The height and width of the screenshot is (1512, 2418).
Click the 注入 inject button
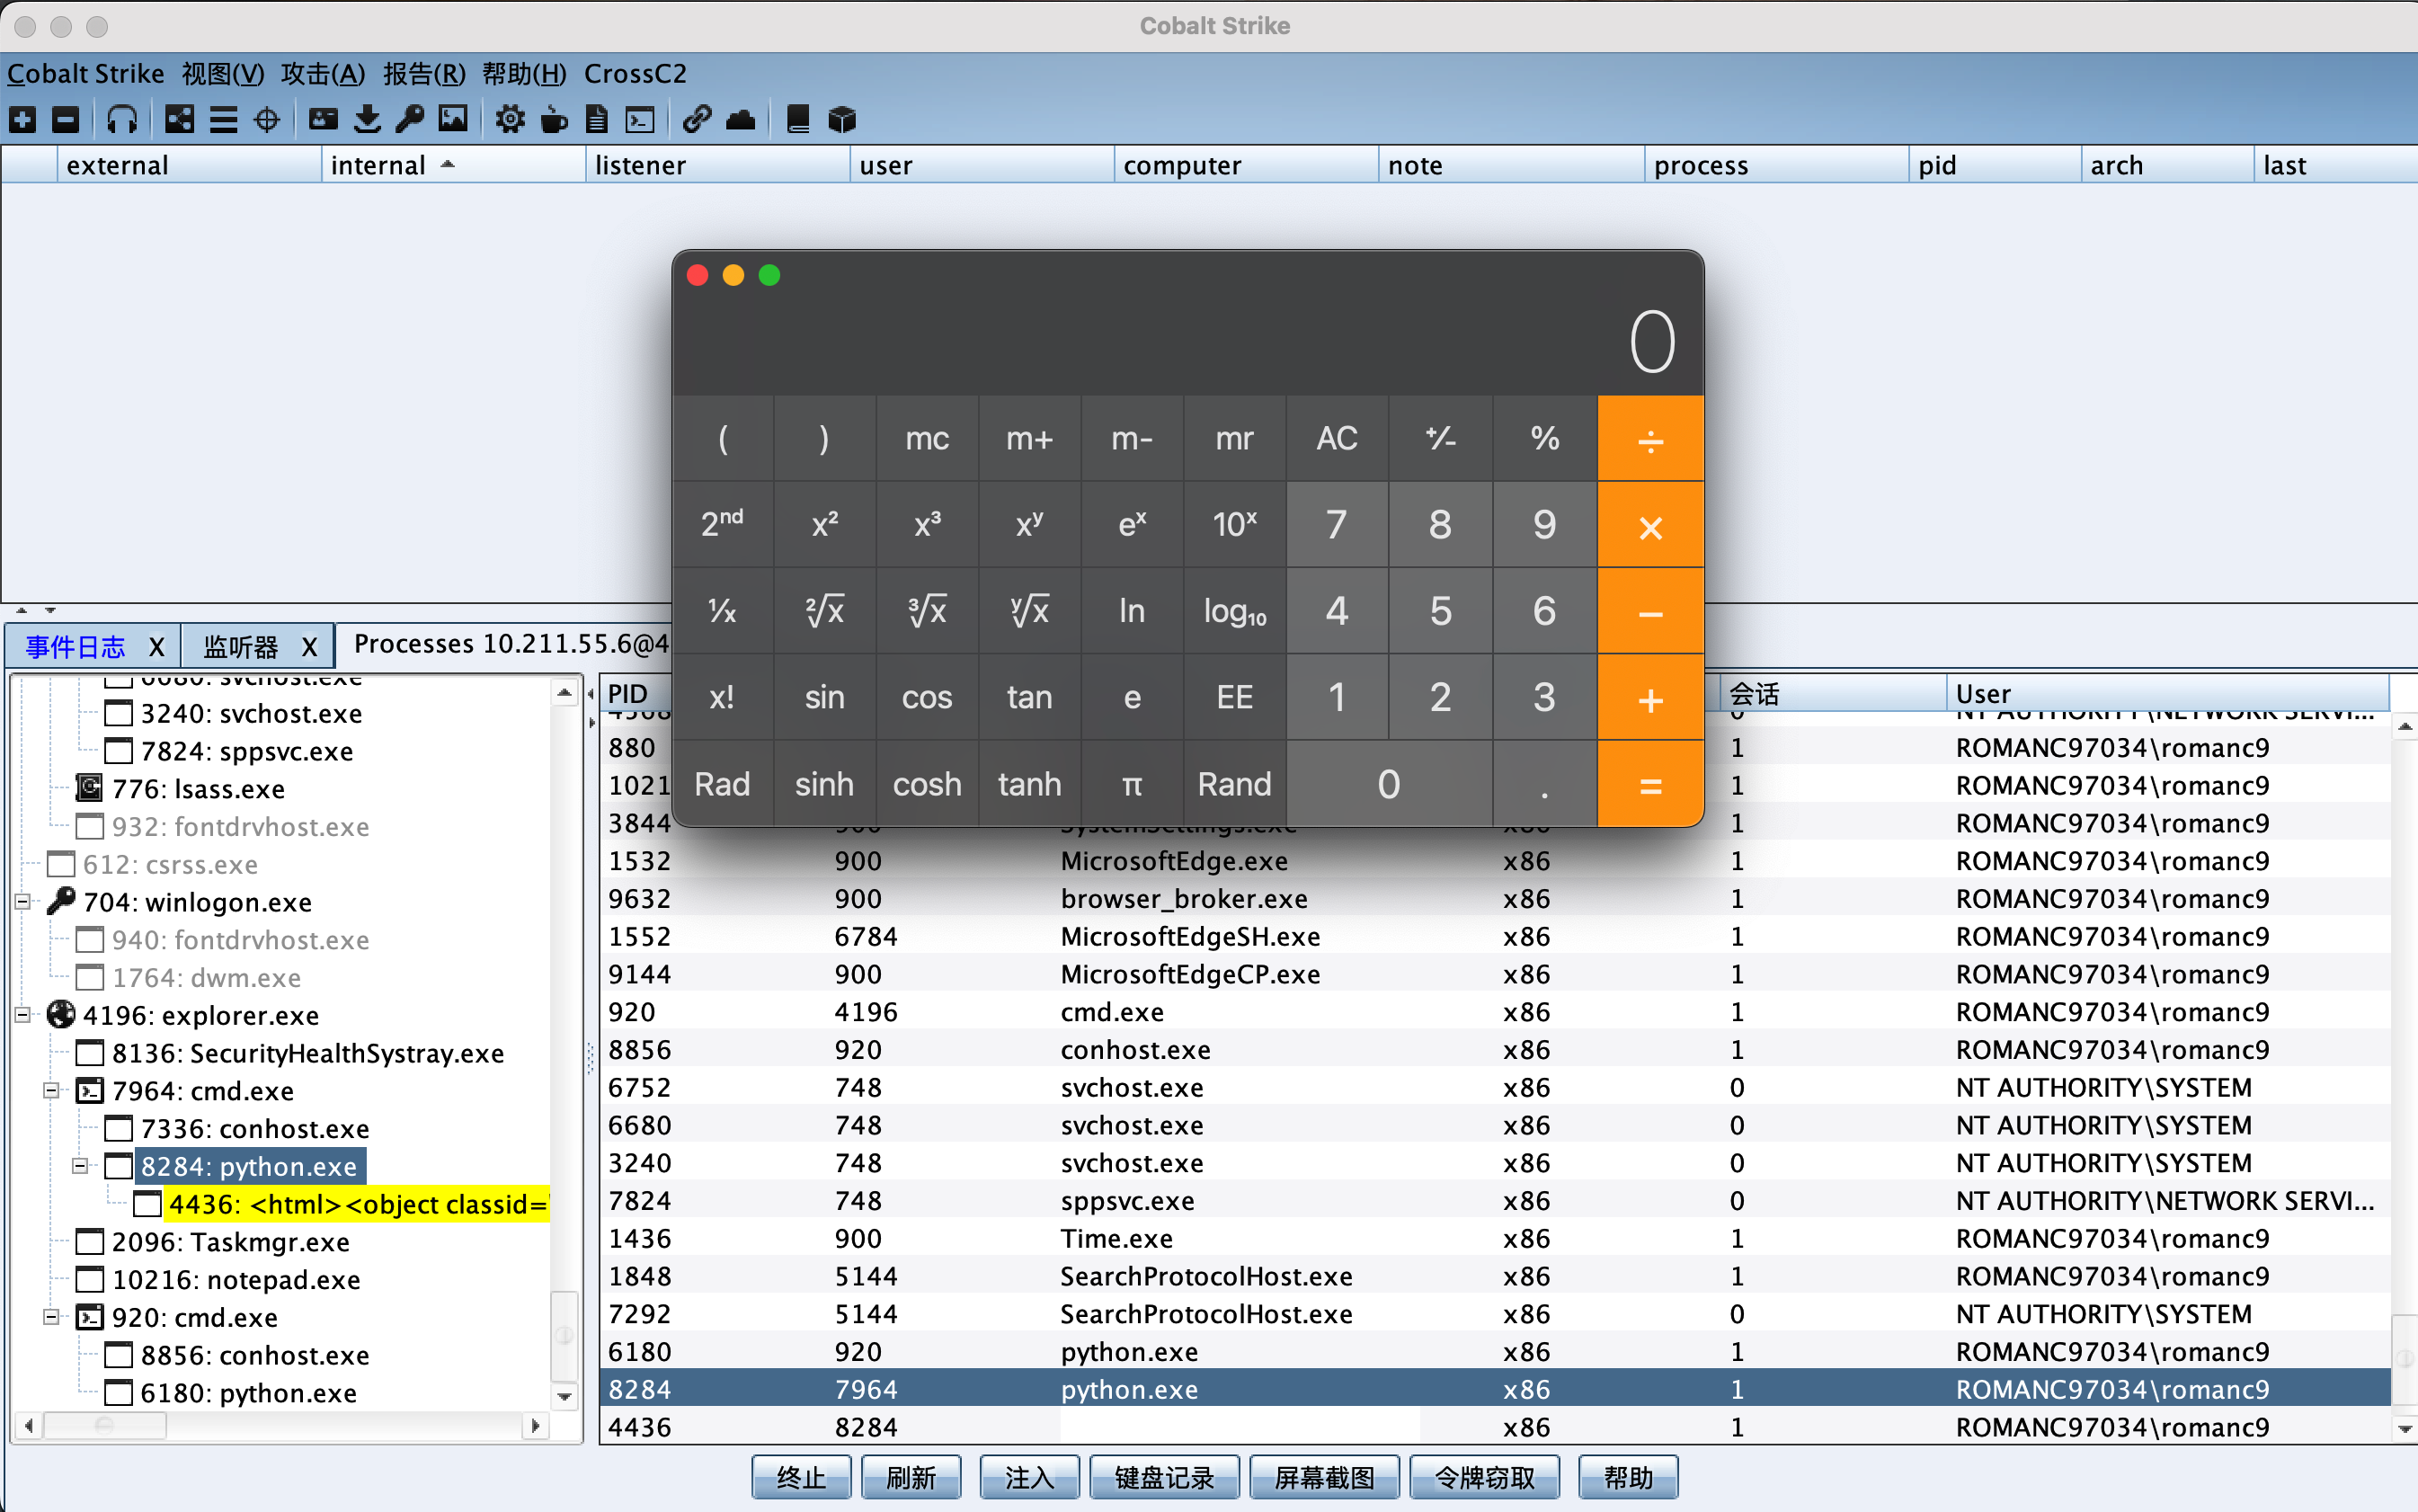point(1029,1477)
